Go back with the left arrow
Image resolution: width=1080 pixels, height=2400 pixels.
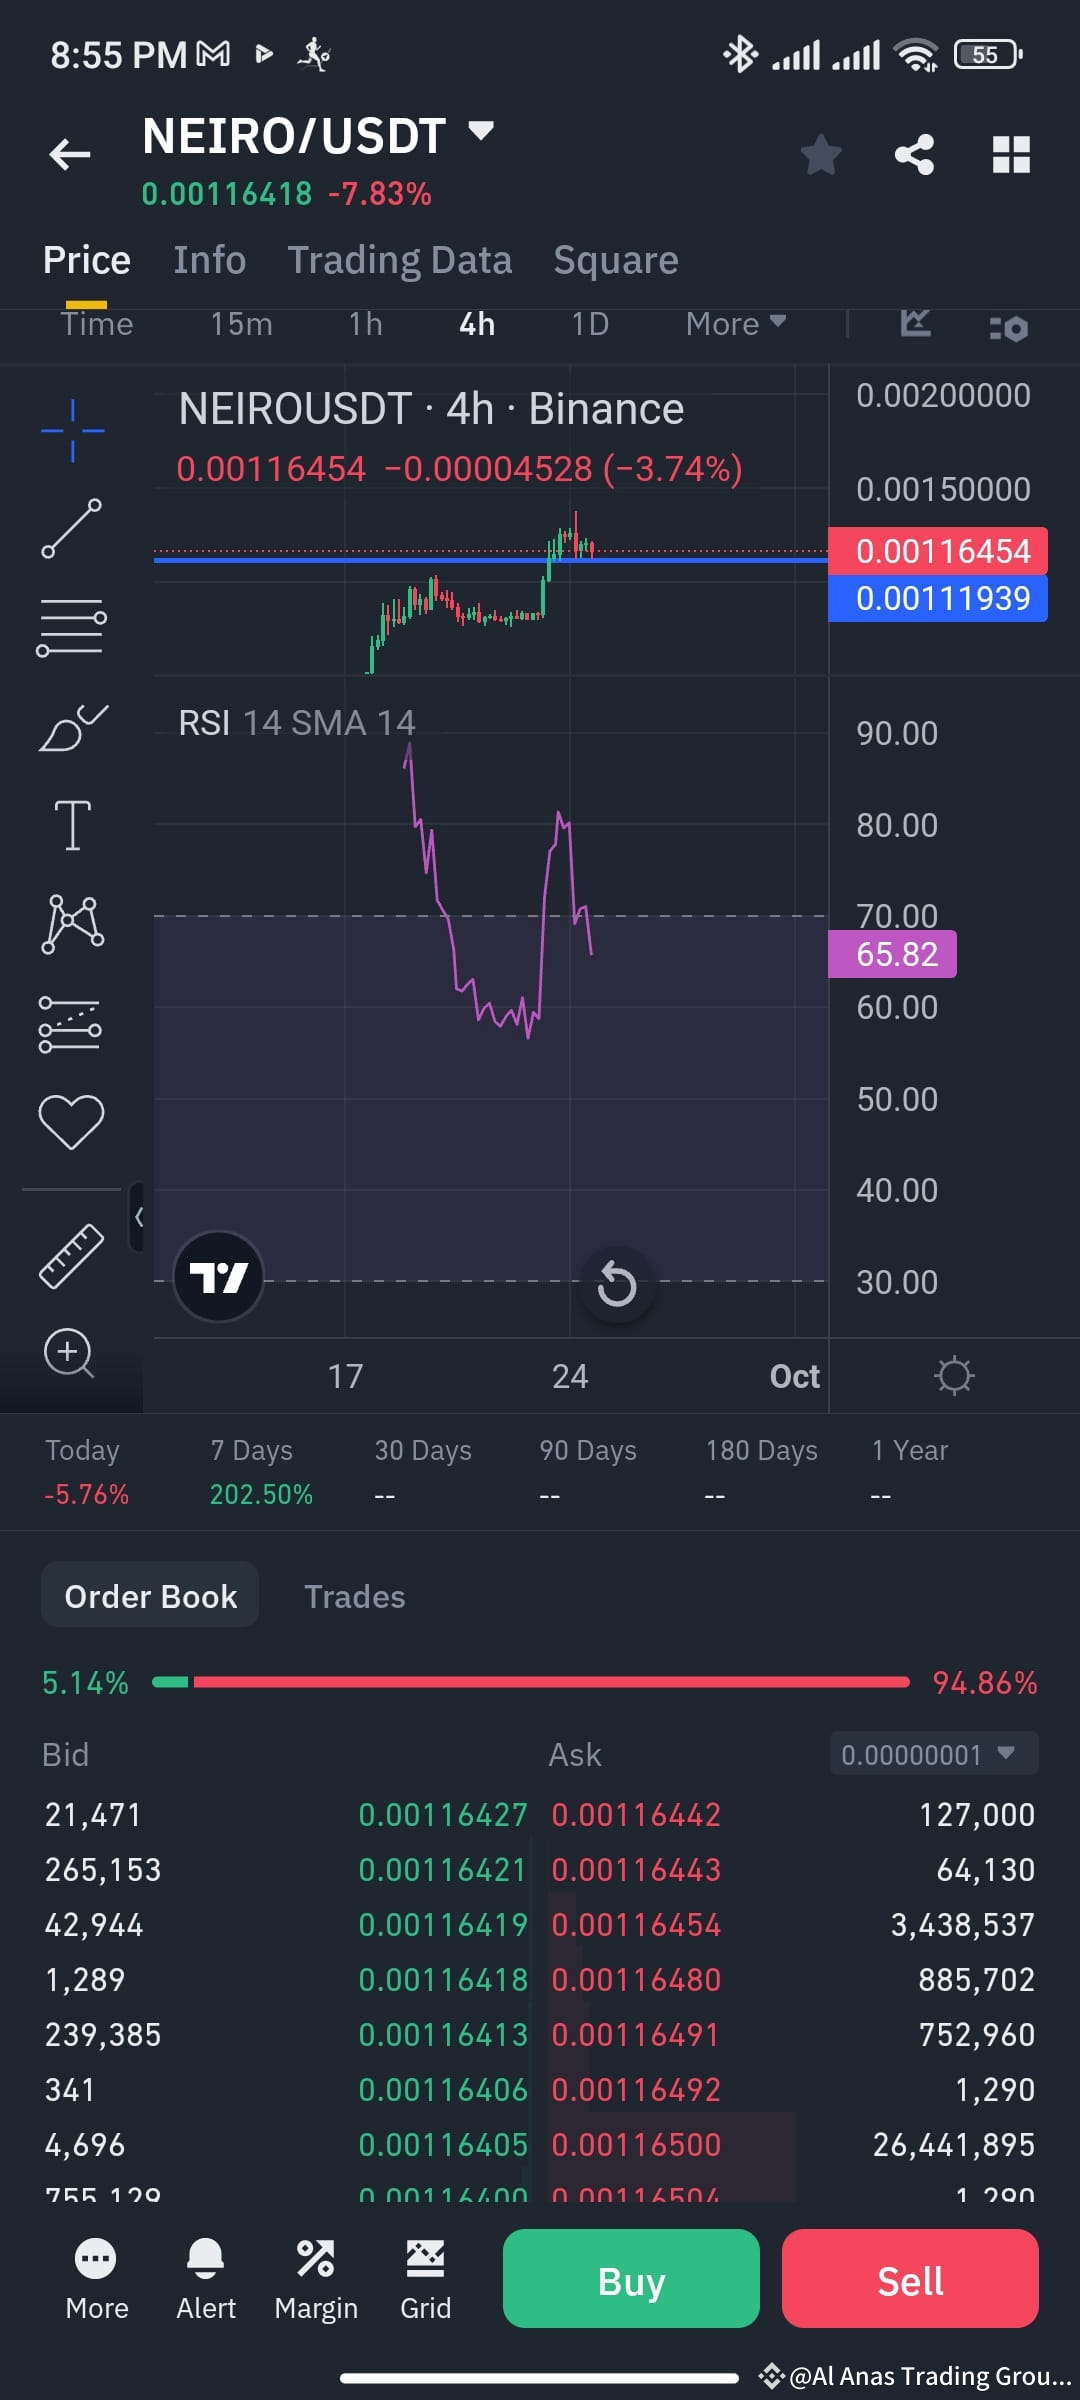(70, 154)
